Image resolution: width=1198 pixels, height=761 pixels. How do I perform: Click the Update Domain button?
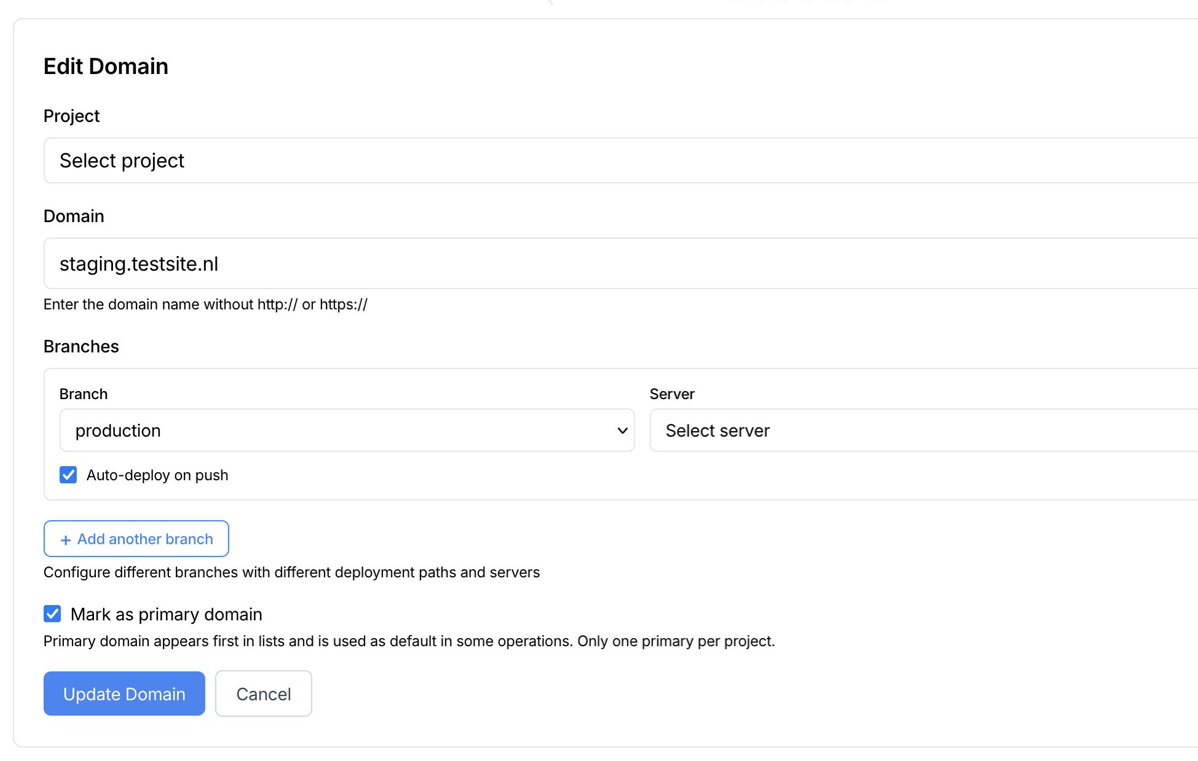[124, 693]
